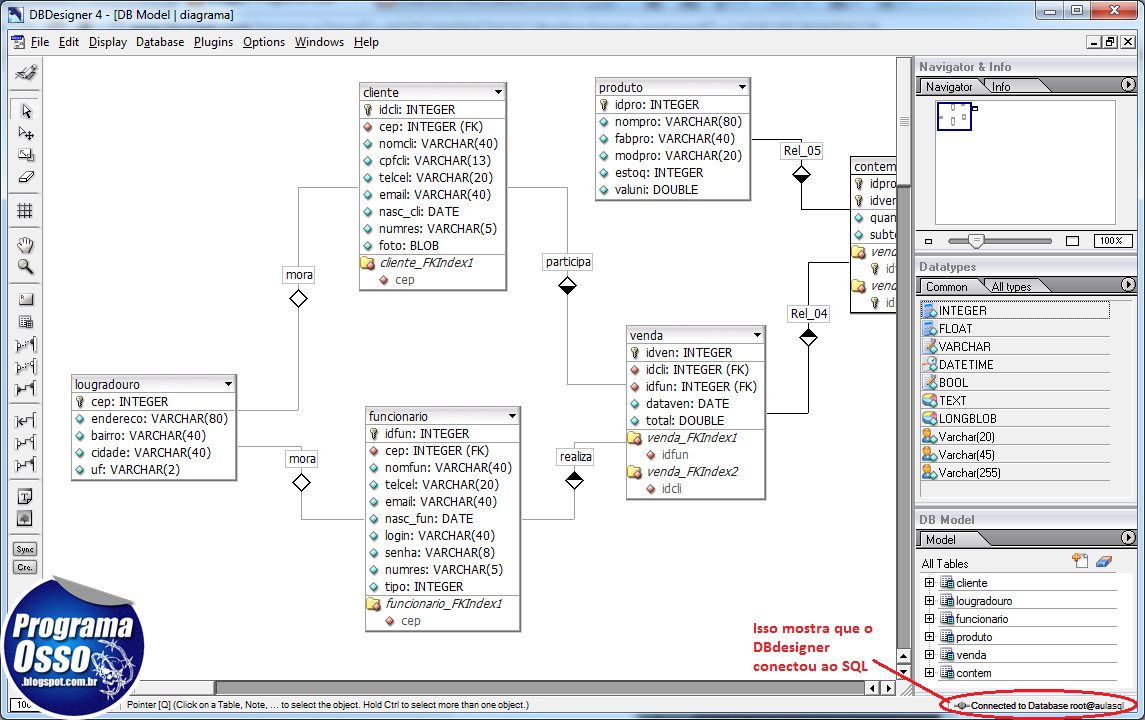The width and height of the screenshot is (1145, 720).
Task: Expand lougradouro in the All Tables tree
Action: click(929, 601)
